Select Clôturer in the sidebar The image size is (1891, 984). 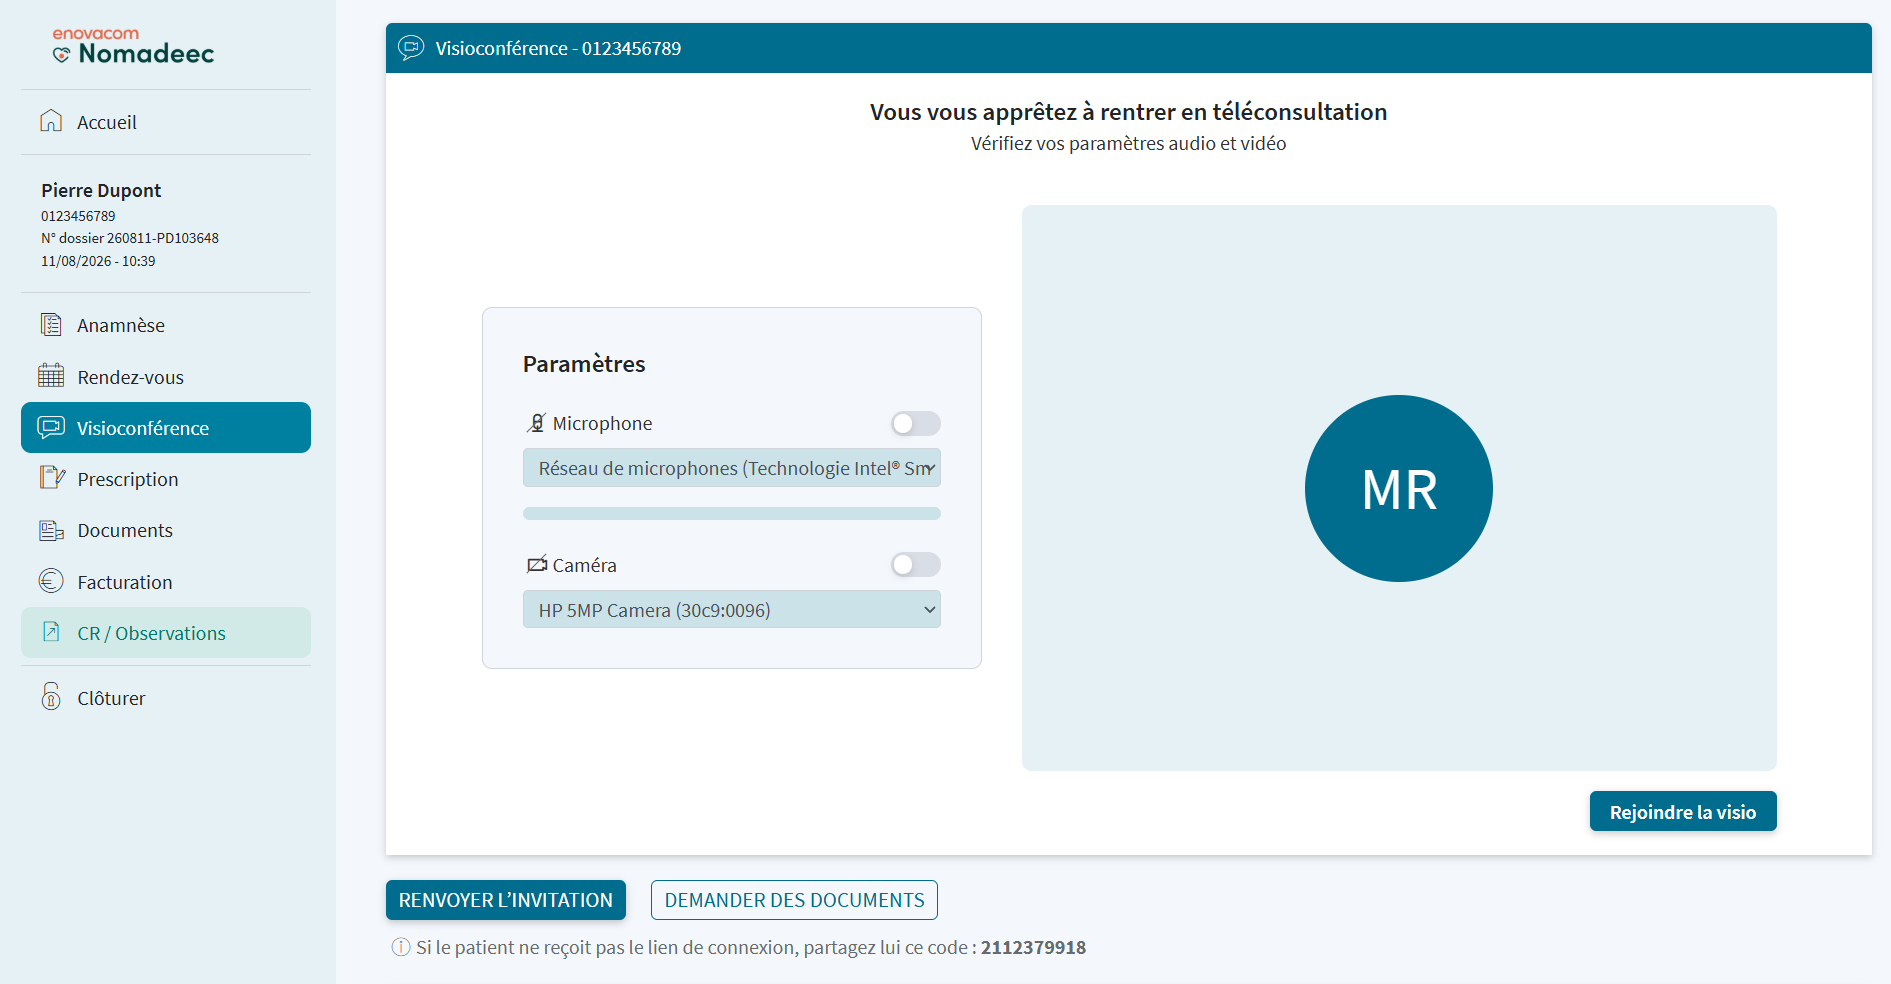point(166,698)
